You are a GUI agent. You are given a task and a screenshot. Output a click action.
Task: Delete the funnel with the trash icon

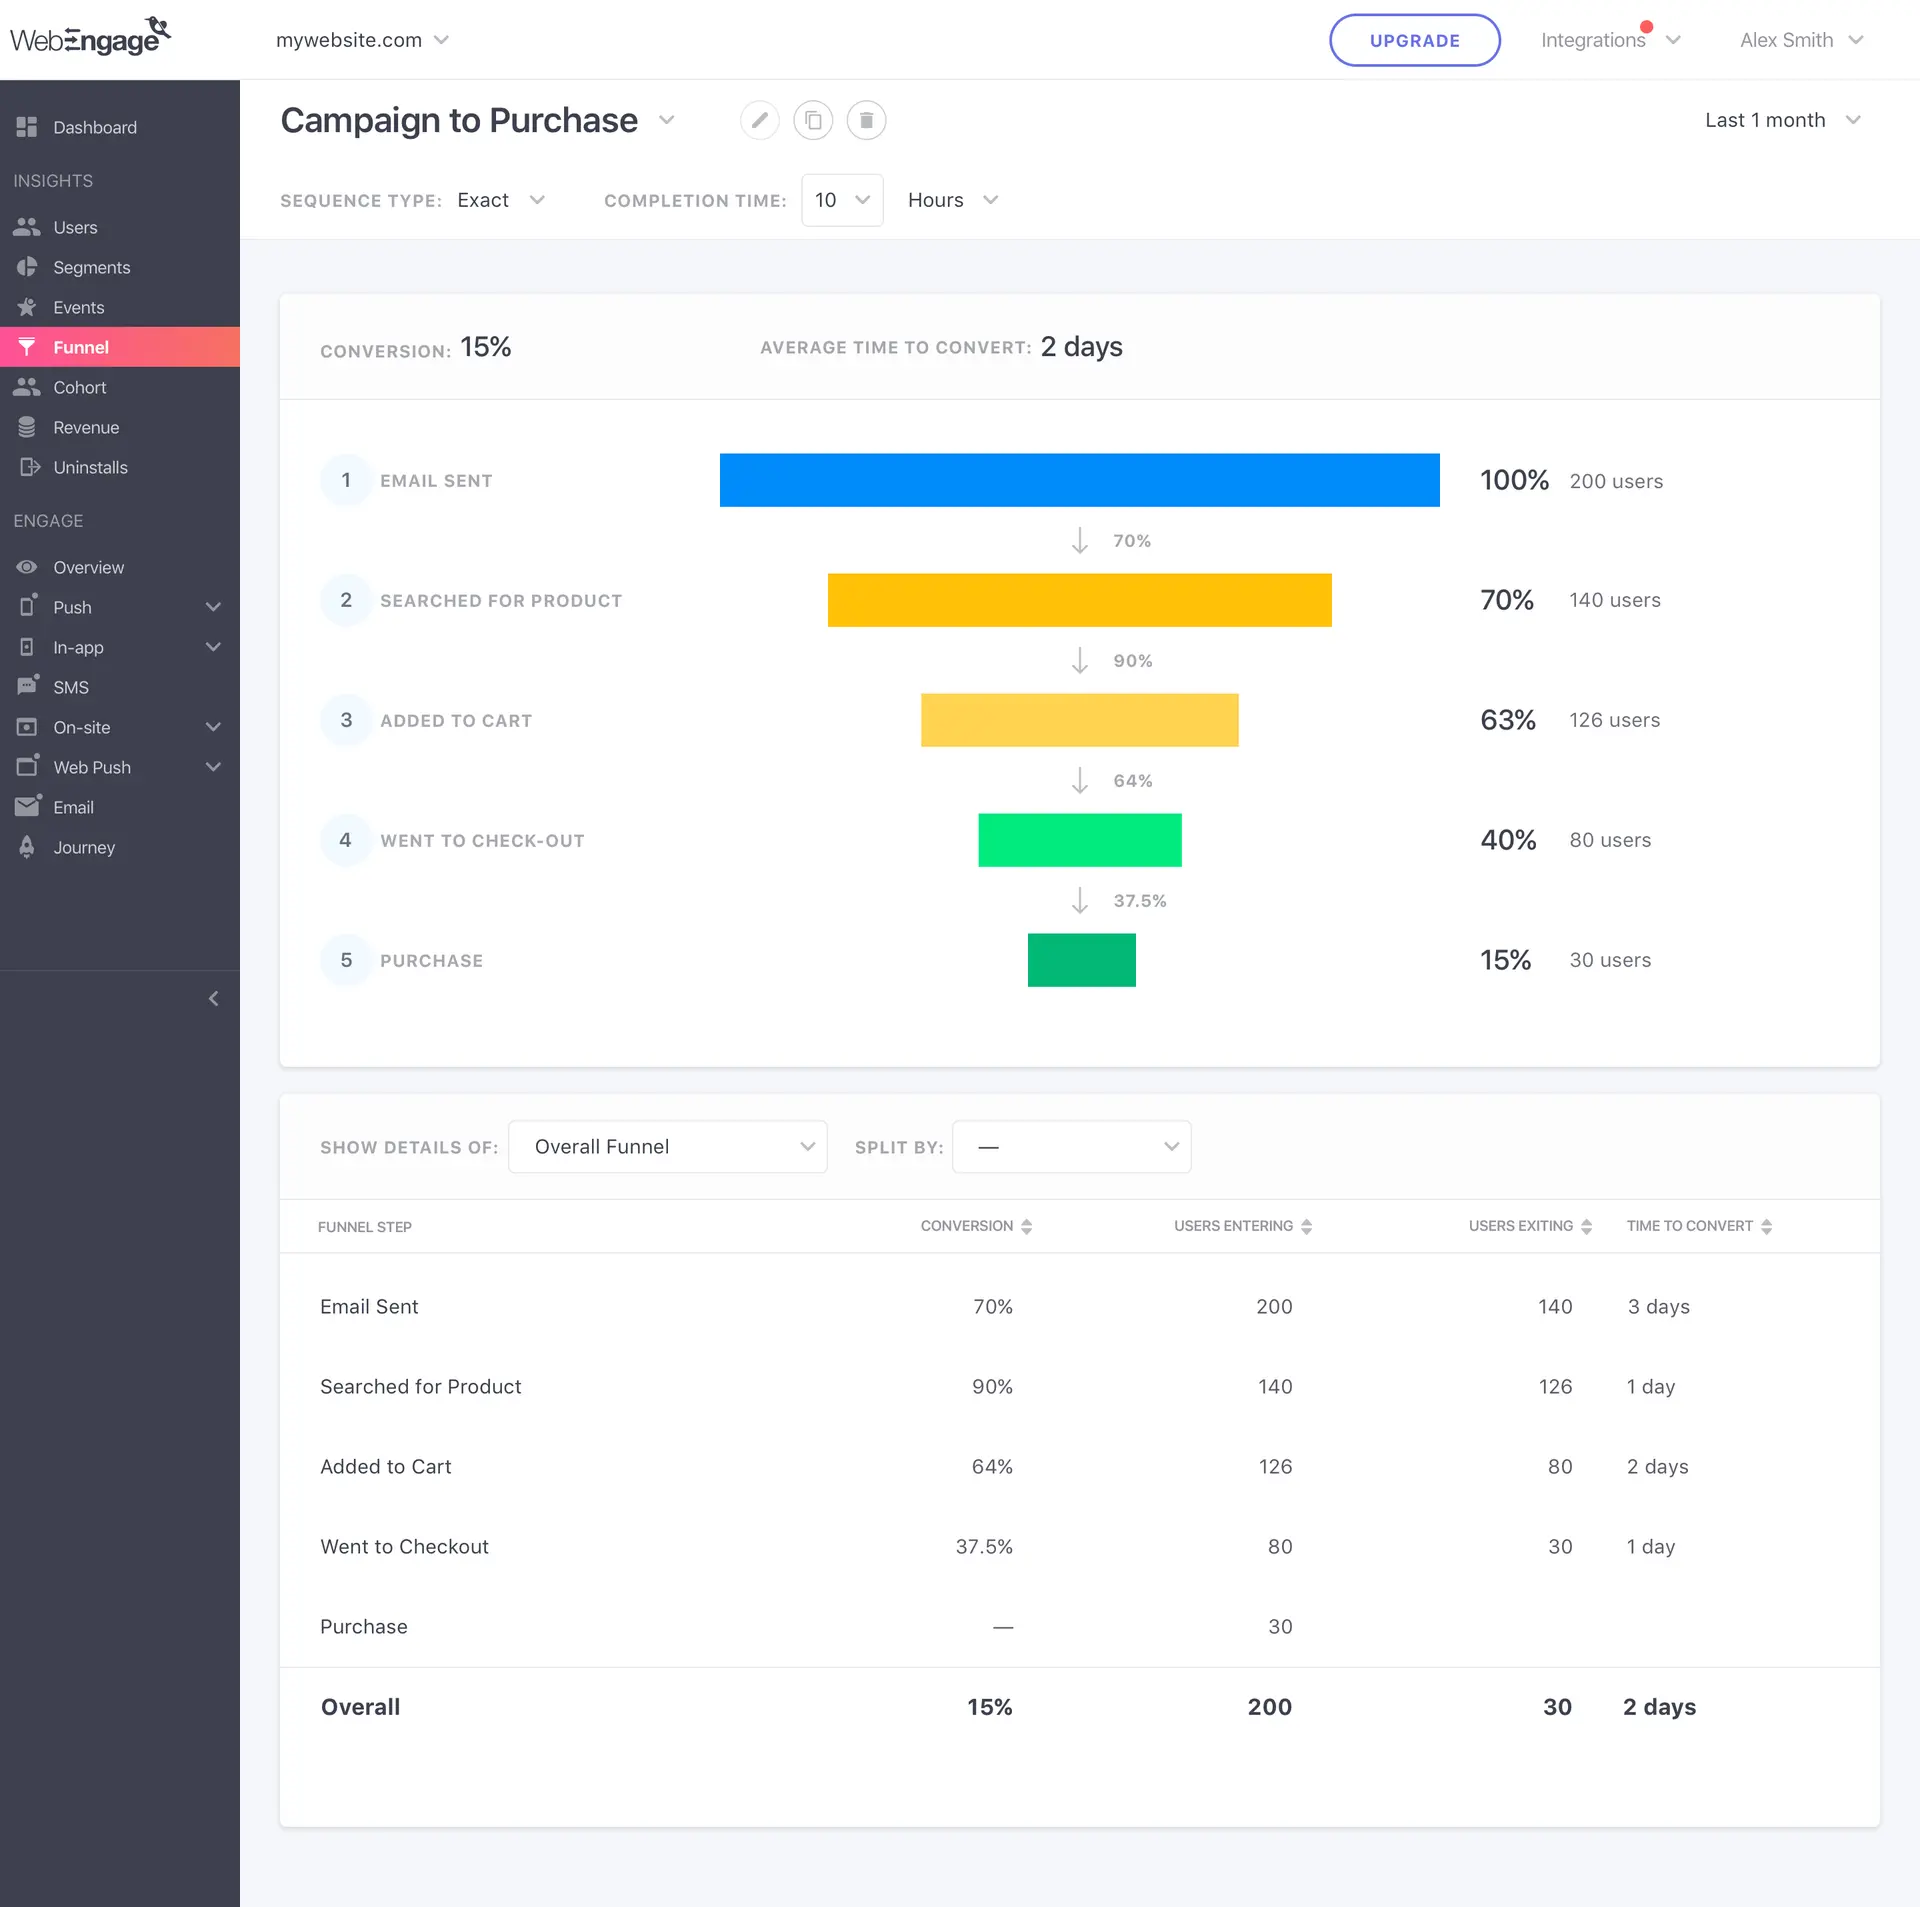click(x=866, y=119)
